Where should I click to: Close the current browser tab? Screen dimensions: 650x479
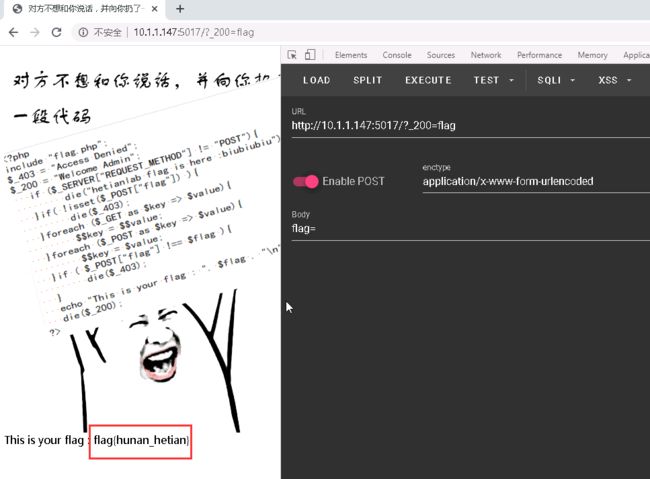point(155,9)
